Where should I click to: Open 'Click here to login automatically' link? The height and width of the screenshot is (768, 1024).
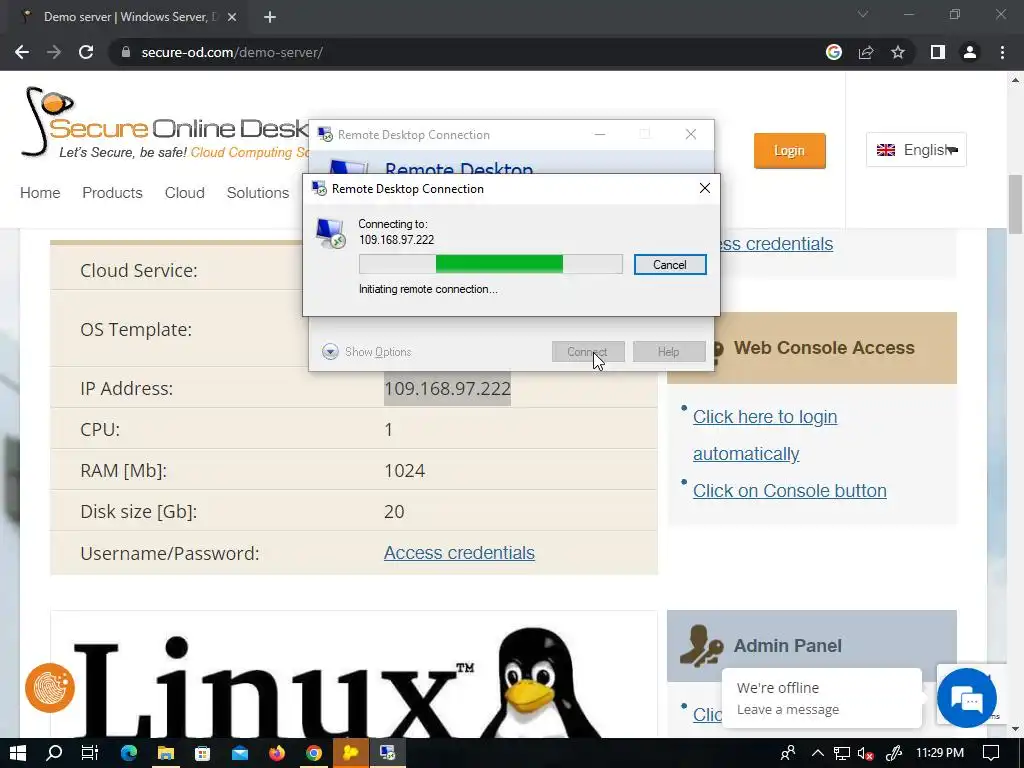765,435
